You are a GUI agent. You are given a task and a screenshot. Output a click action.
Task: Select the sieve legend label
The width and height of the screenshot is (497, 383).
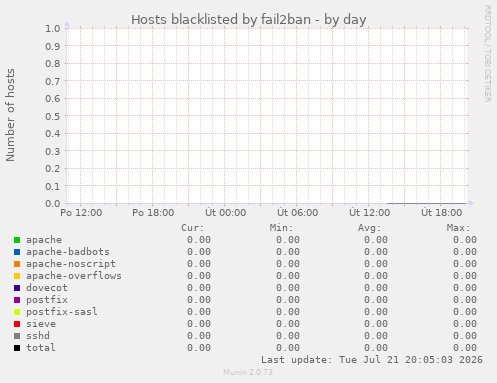click(41, 324)
